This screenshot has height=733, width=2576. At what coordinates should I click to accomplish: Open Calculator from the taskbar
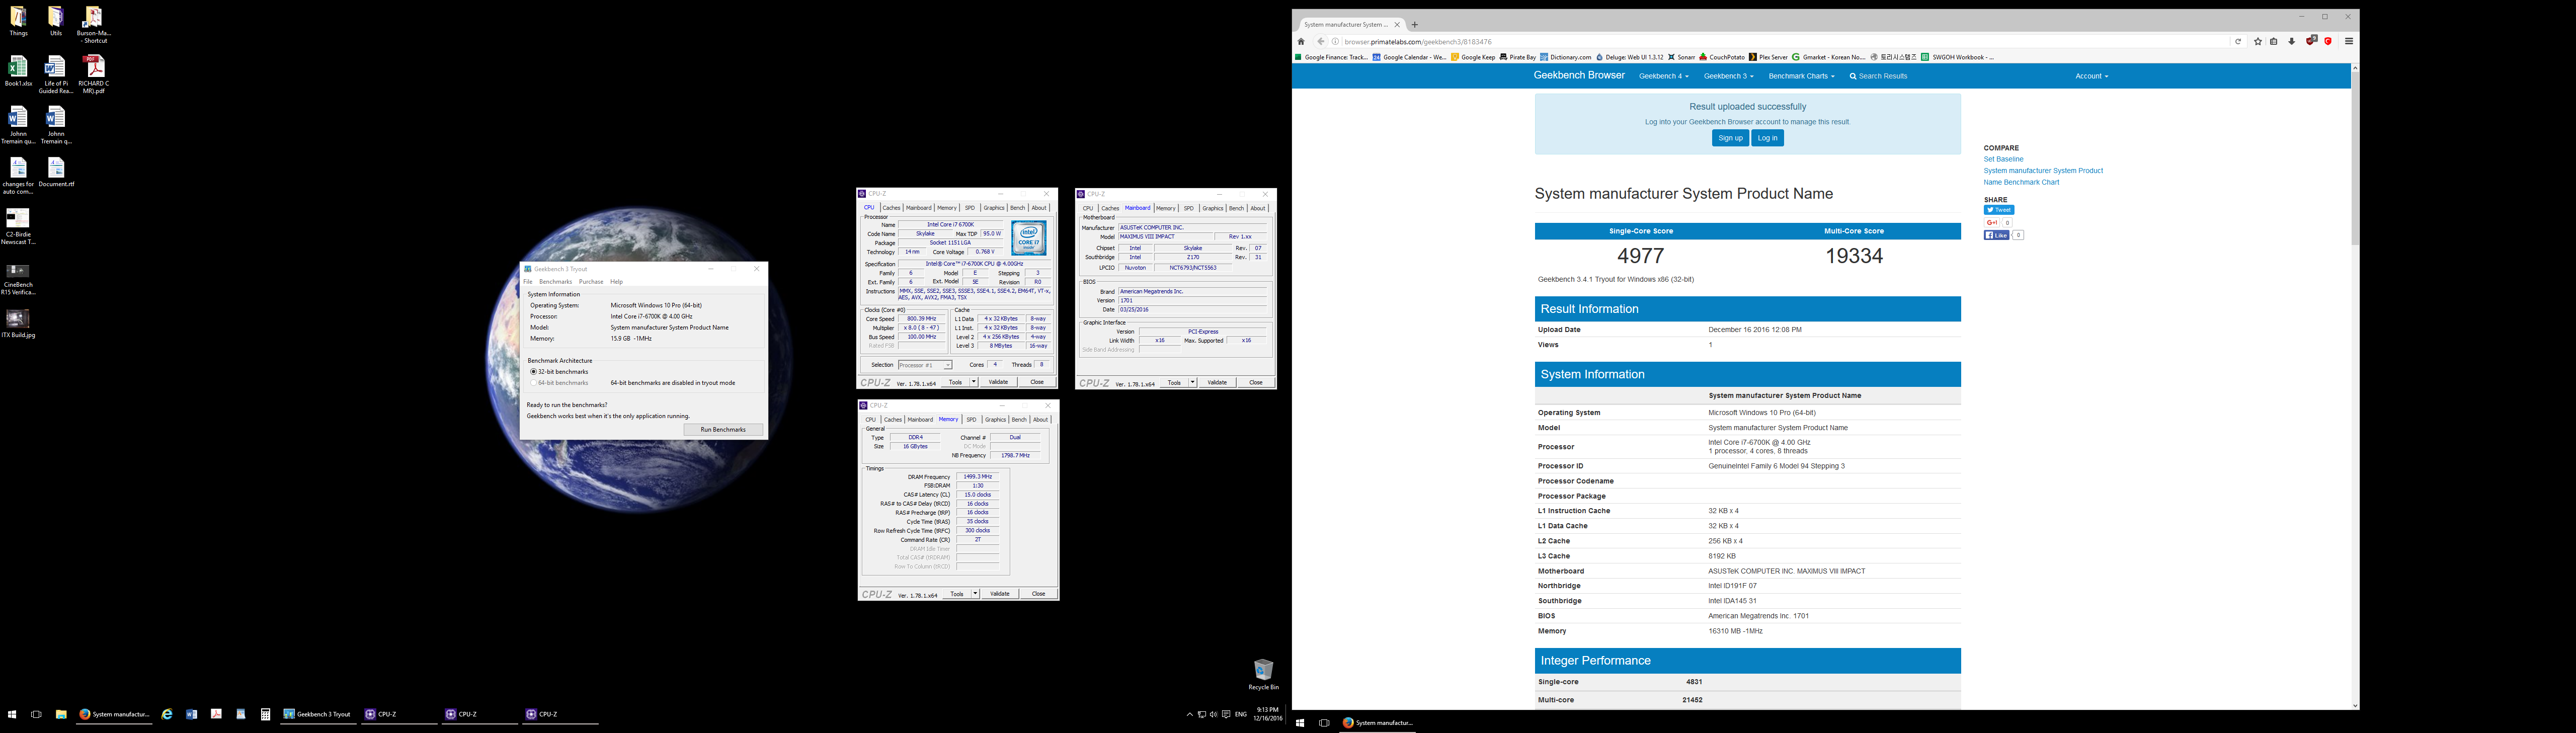click(x=265, y=714)
